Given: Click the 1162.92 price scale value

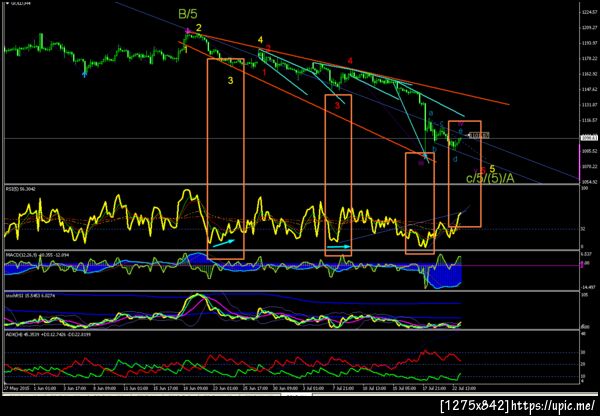Looking at the screenshot, I should pyautogui.click(x=590, y=74).
